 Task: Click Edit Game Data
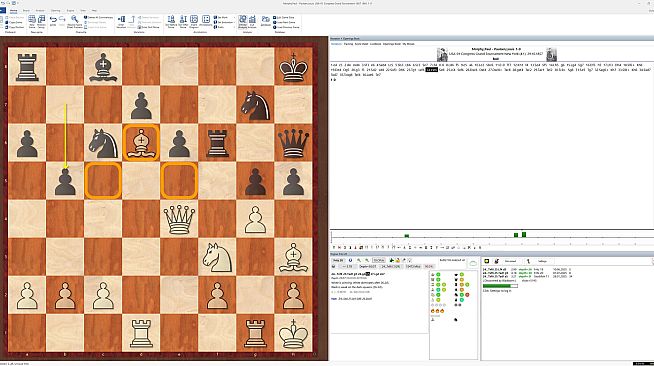[x=284, y=18]
